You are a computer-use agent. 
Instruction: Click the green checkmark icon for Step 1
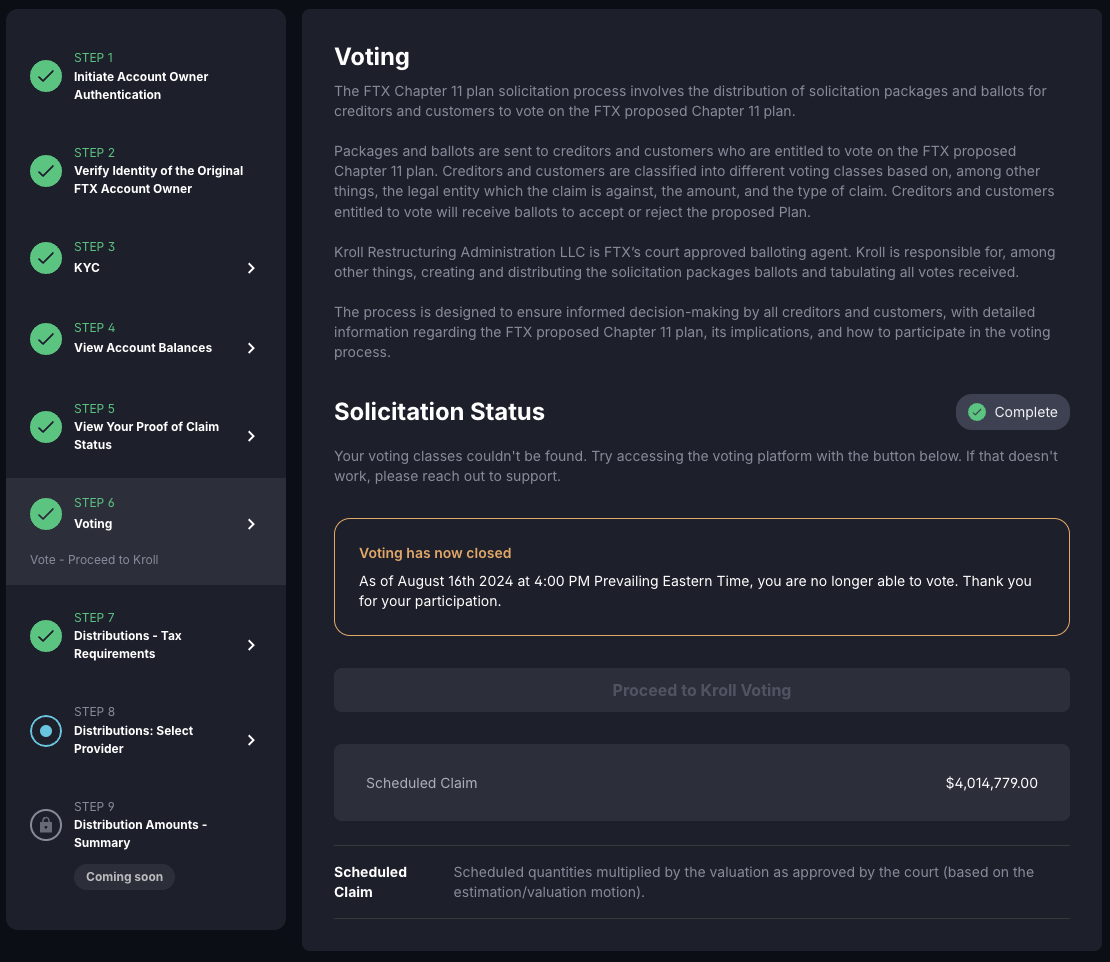[x=46, y=76]
